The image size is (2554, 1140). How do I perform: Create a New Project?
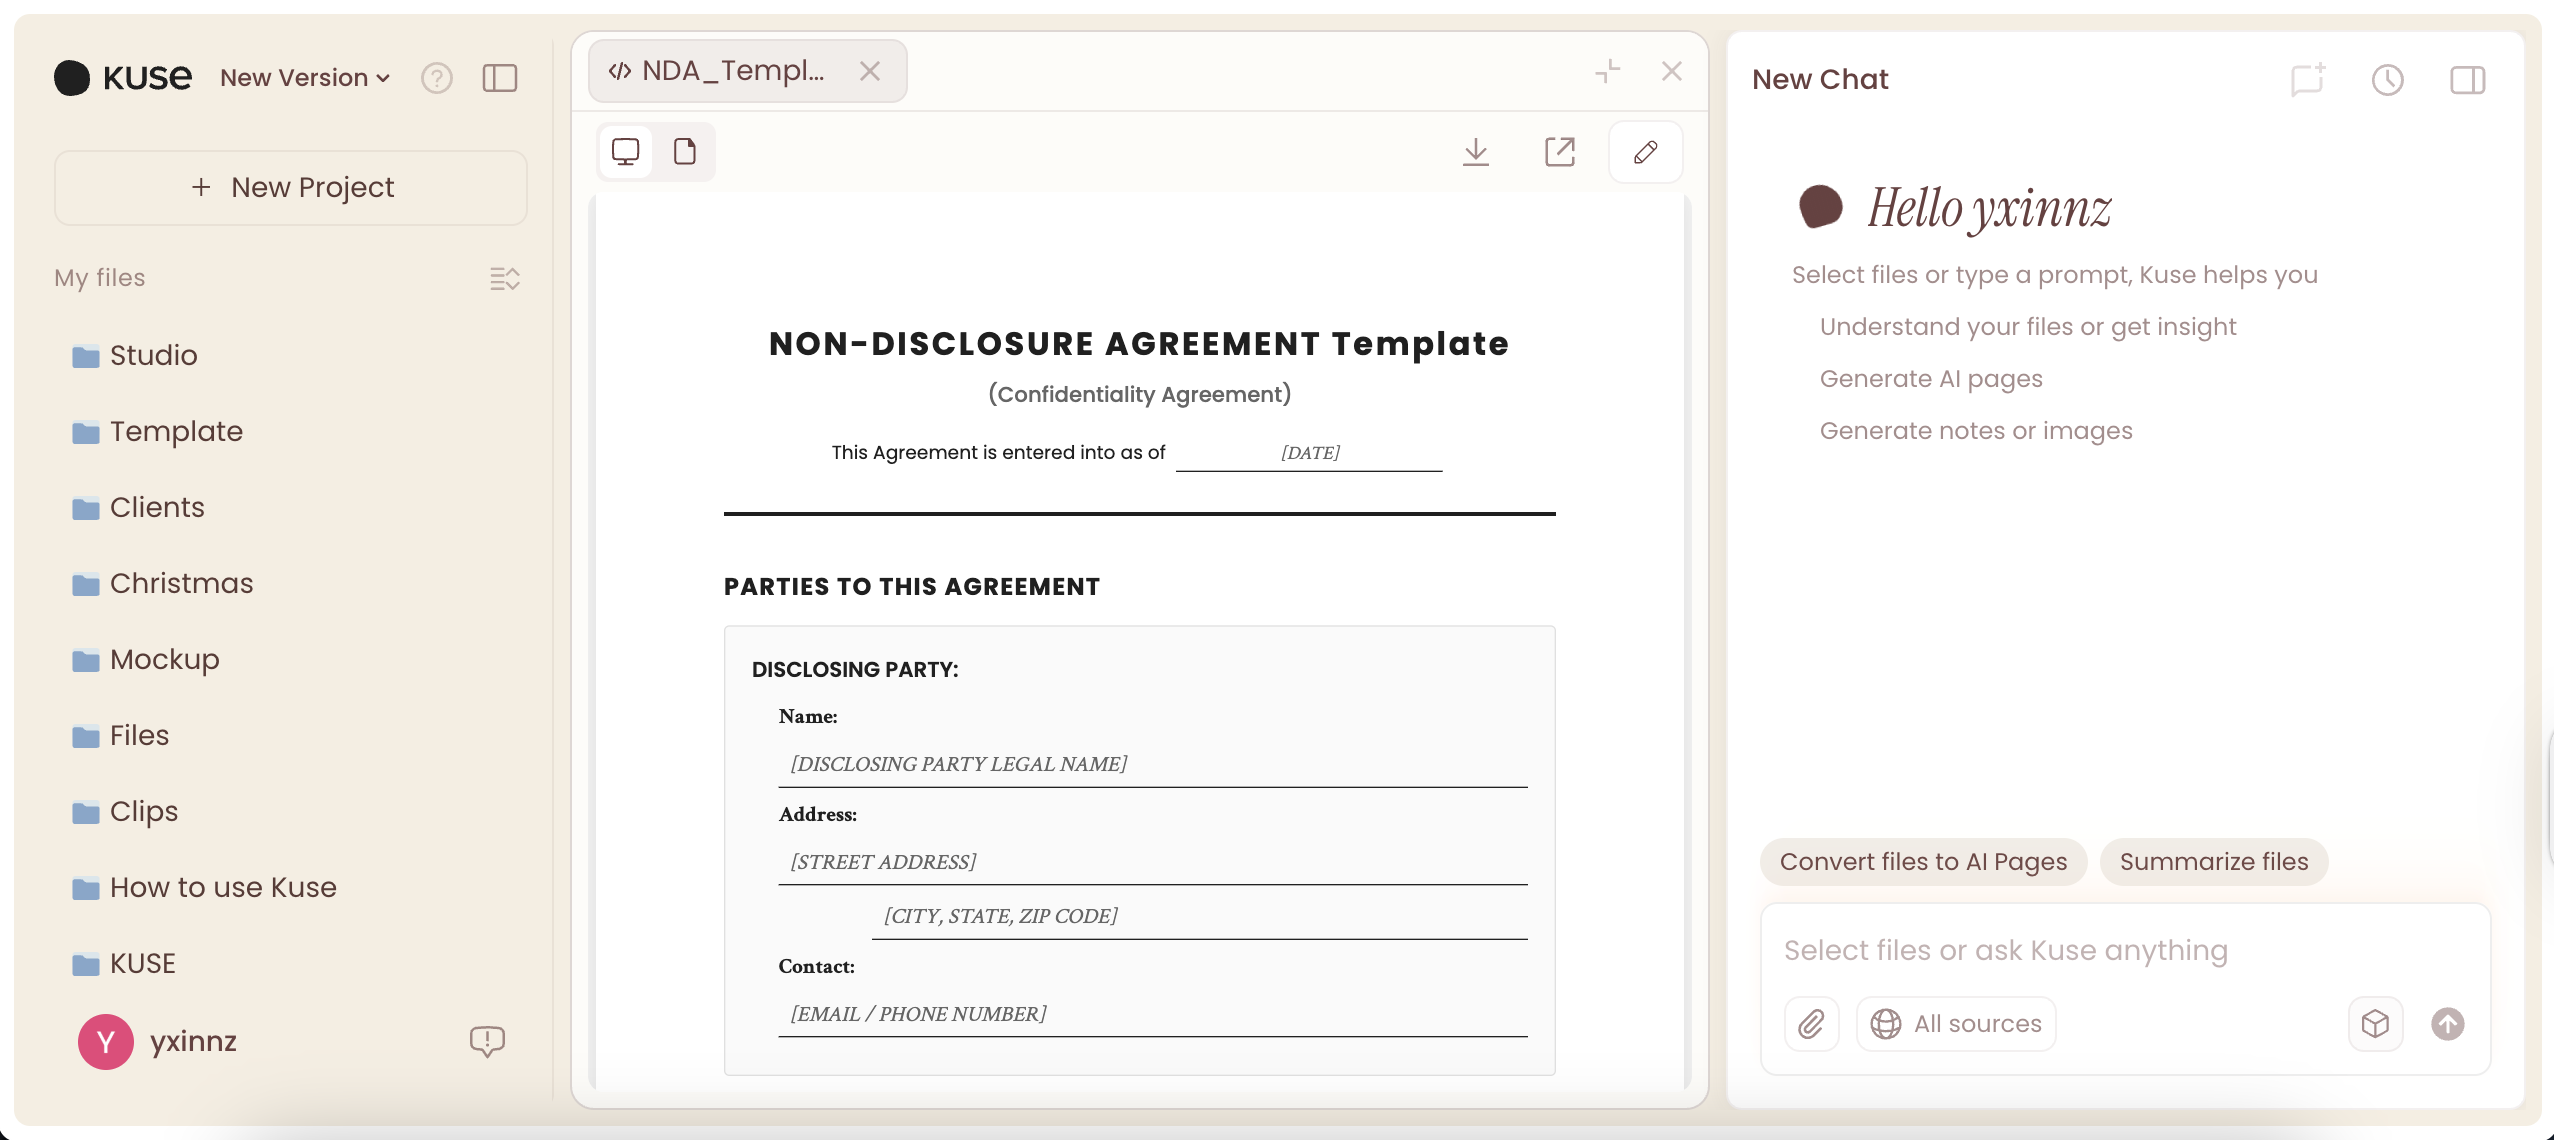289,187
